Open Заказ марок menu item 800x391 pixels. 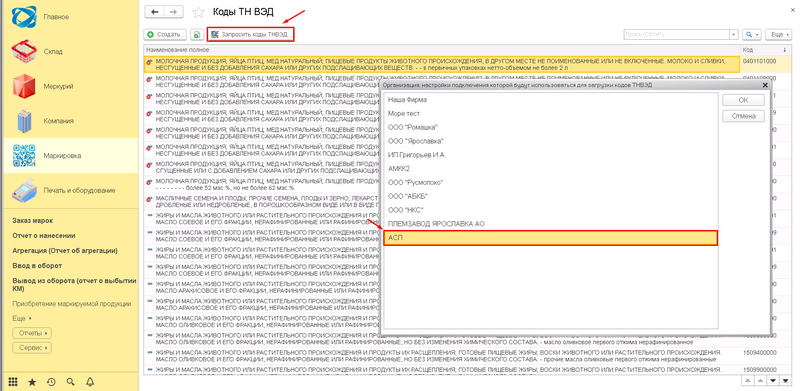coord(33,221)
